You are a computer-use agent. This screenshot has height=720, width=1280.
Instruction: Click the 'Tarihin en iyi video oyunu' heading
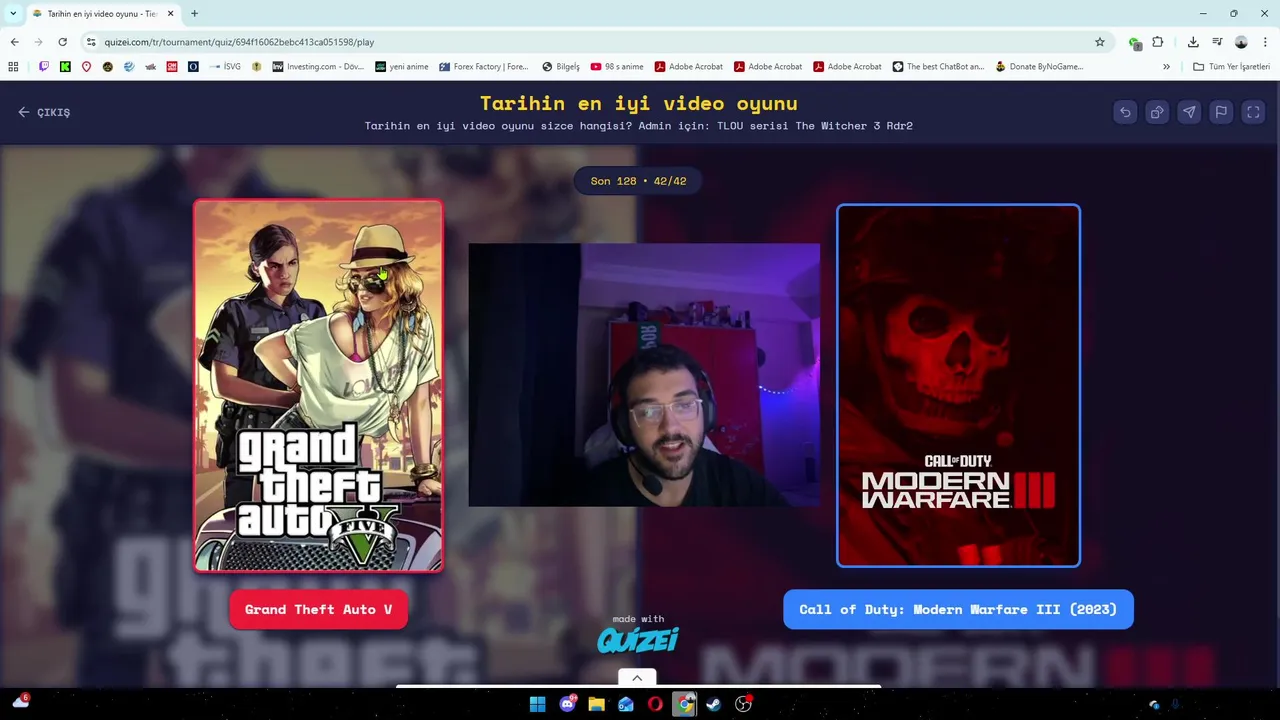[639, 103]
